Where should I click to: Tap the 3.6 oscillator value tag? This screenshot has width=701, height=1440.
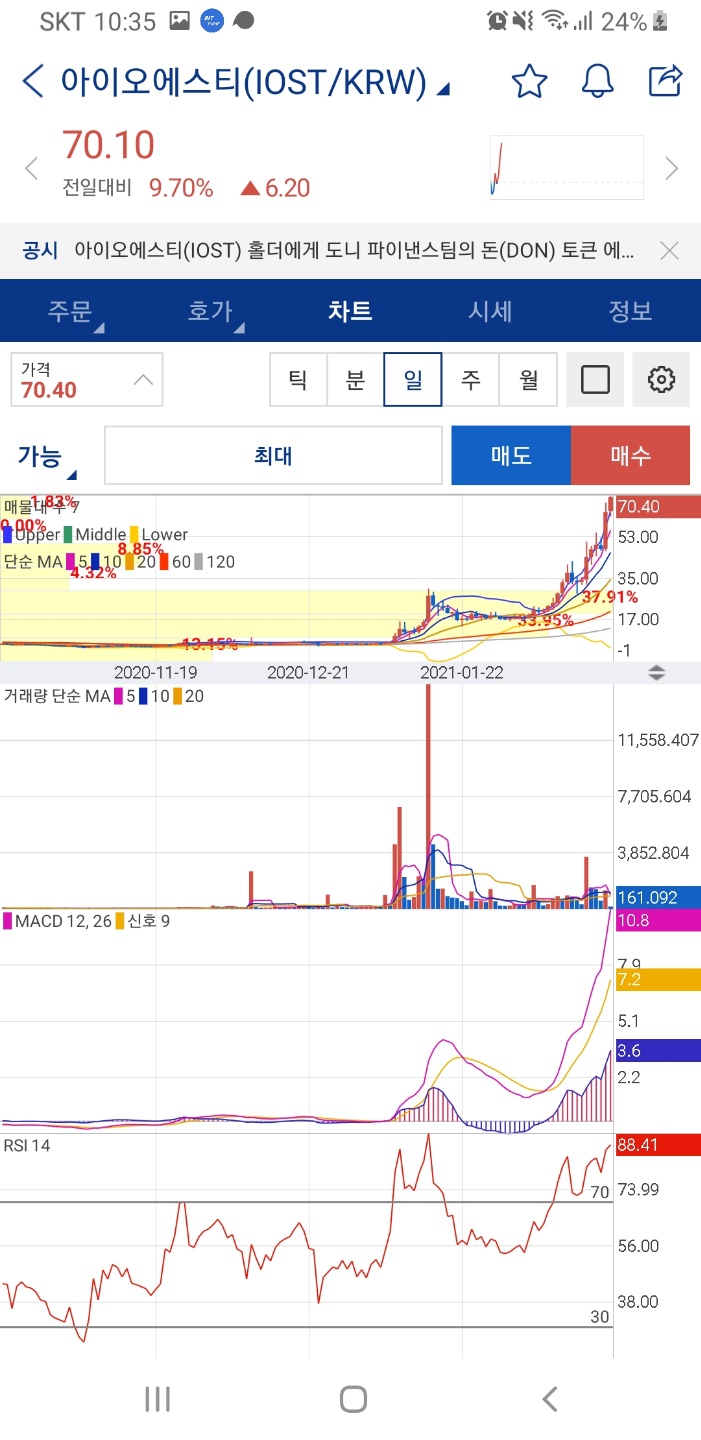click(x=657, y=1050)
